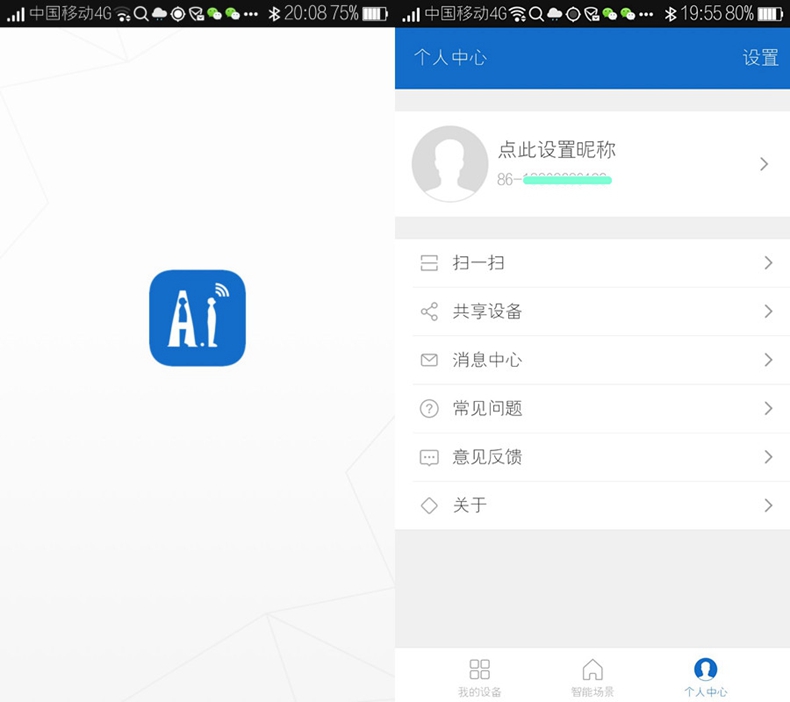
Task: Expand the profile row chevron
Action: point(764,164)
